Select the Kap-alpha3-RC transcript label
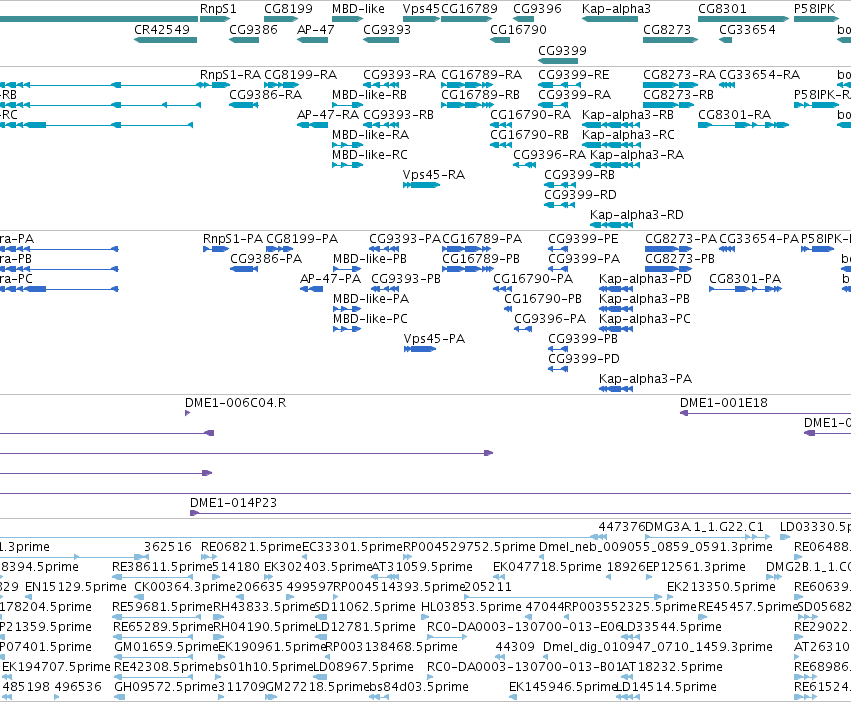The image size is (851, 702). click(x=628, y=135)
